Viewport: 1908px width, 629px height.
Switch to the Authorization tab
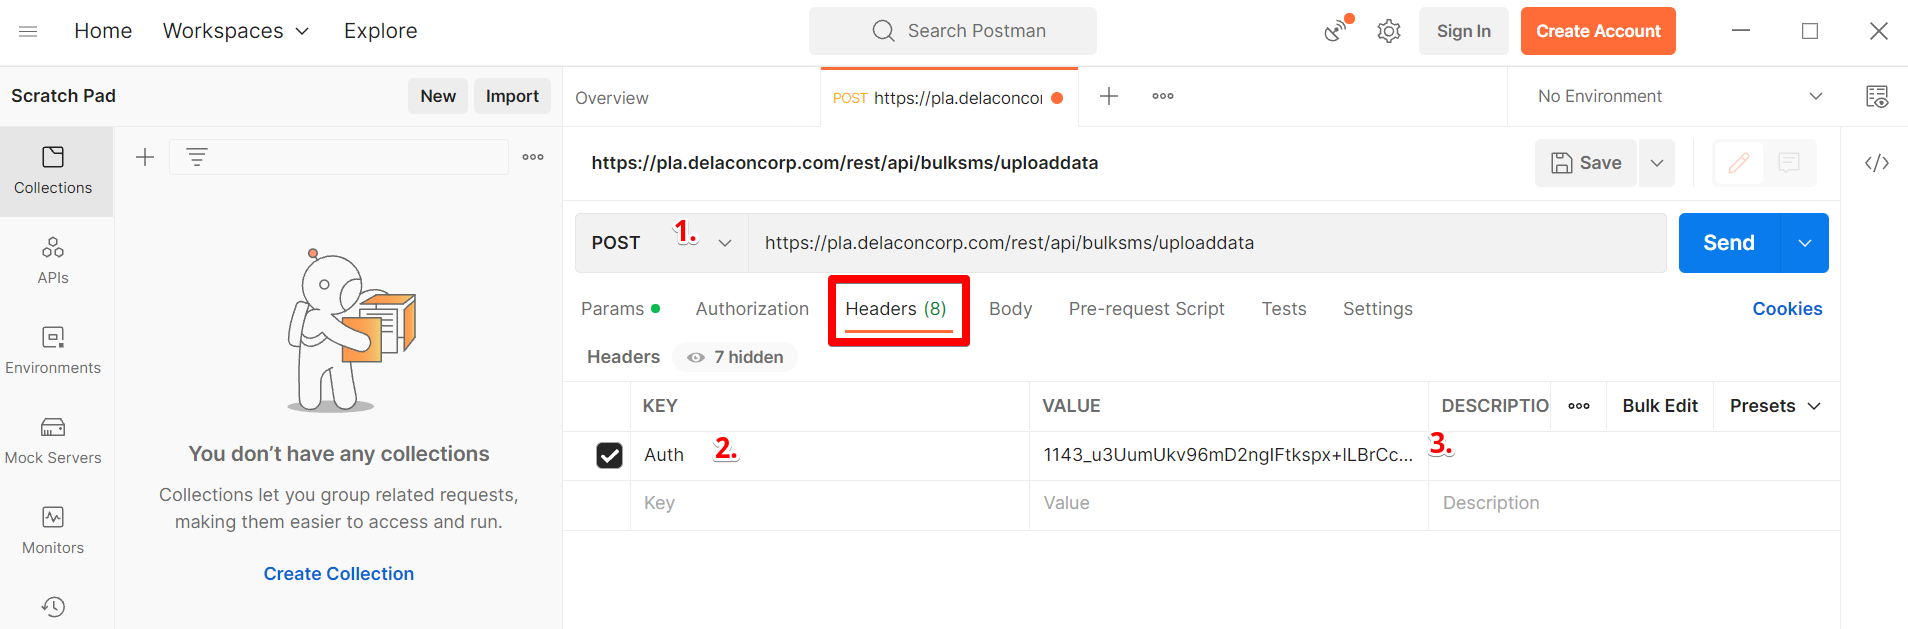coord(752,309)
